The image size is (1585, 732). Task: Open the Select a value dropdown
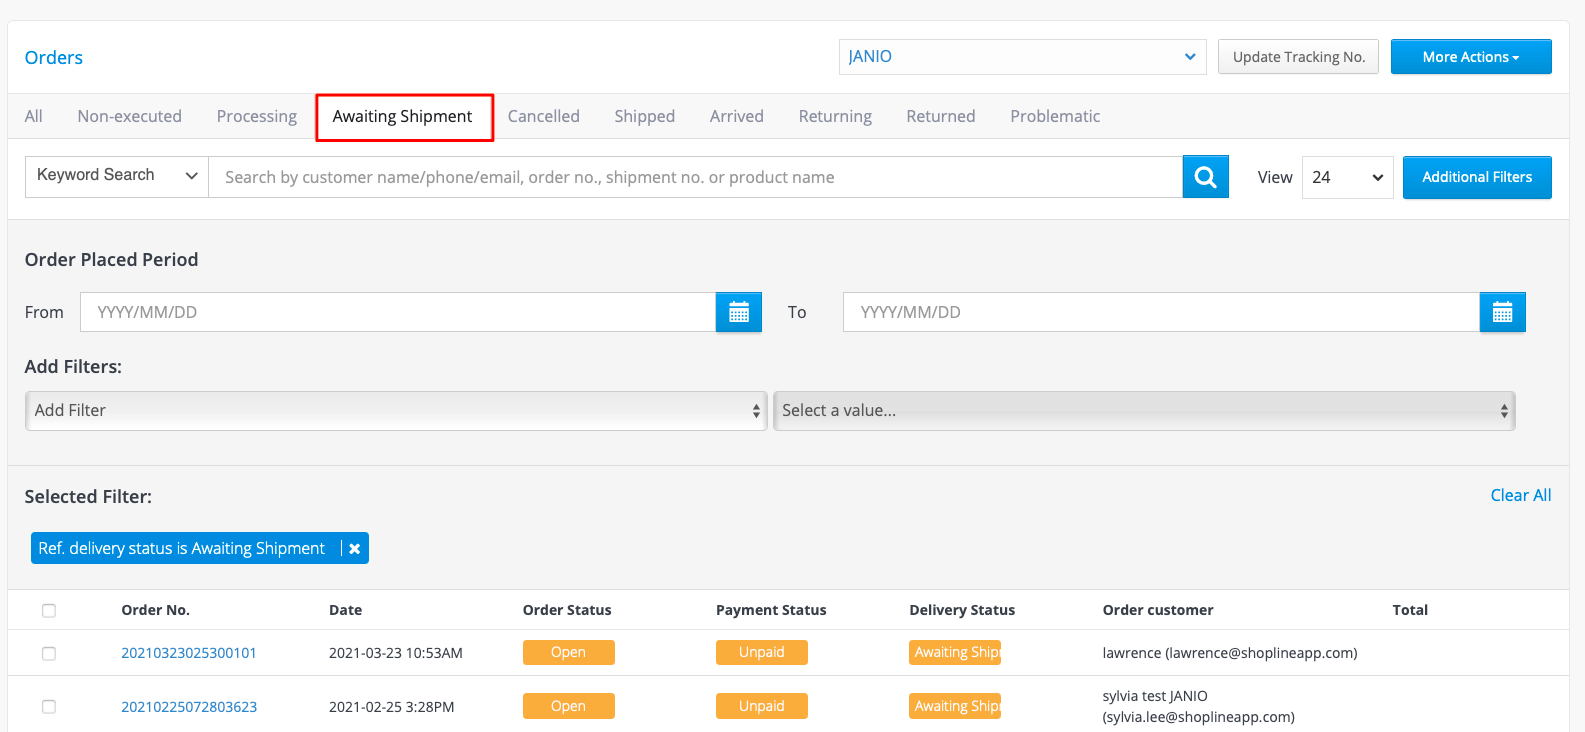tap(1144, 411)
